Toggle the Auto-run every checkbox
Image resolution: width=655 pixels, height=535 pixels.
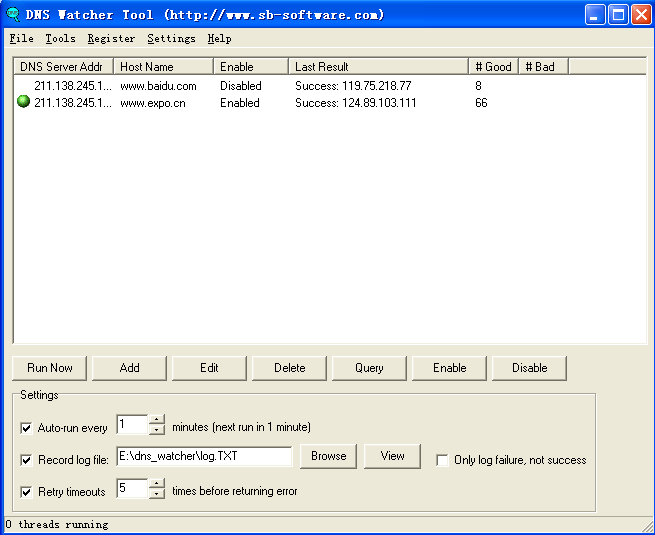[26, 428]
